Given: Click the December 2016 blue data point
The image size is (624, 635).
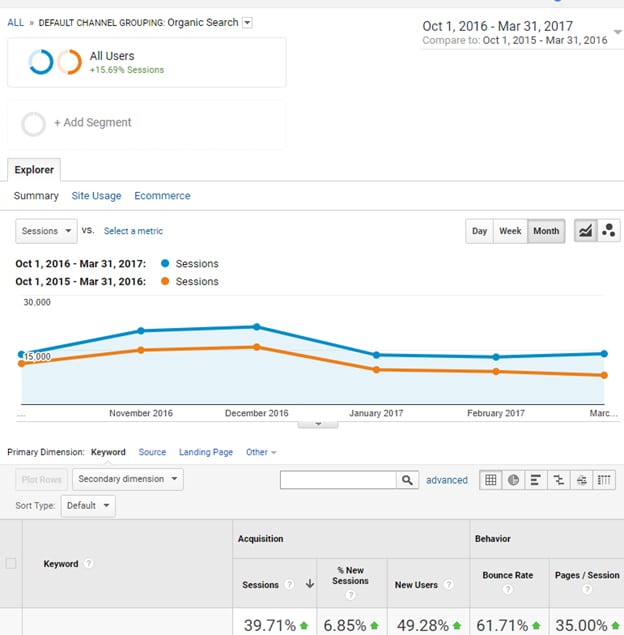Looking at the screenshot, I should coord(257,327).
